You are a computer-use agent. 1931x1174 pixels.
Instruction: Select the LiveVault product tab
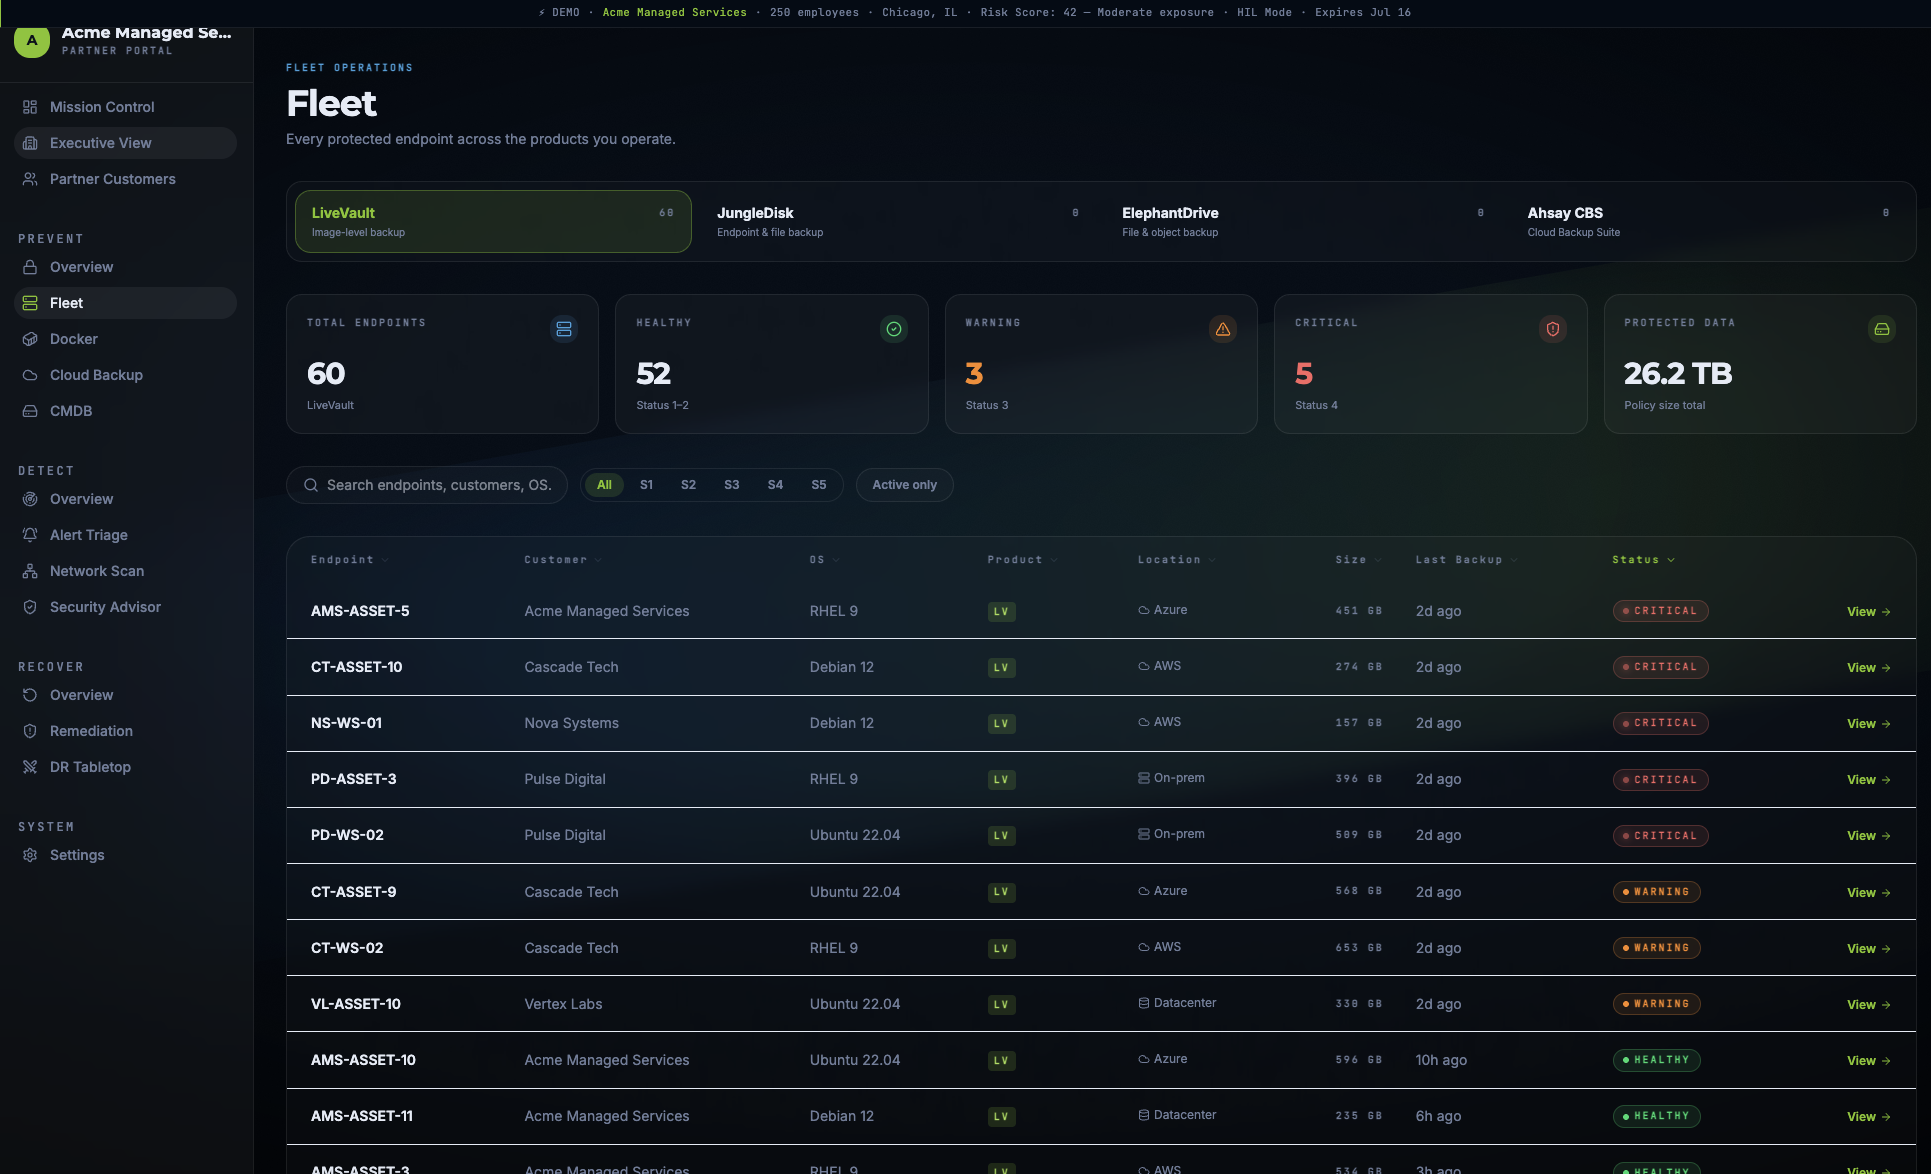pyautogui.click(x=493, y=221)
